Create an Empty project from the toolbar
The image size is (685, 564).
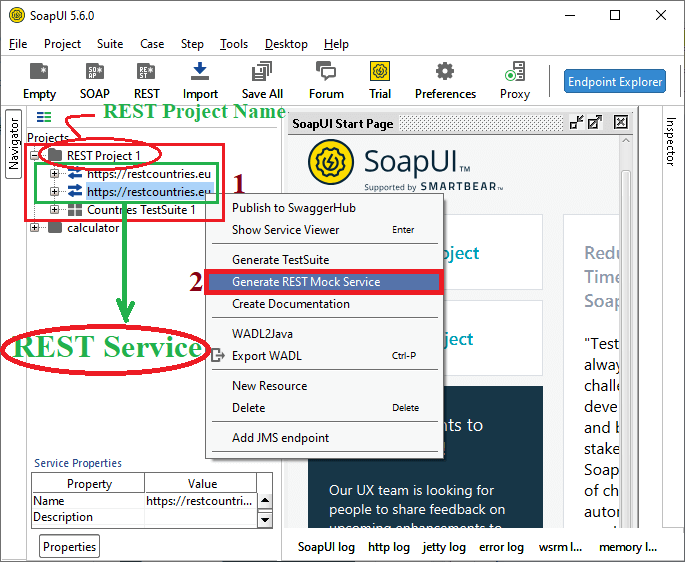point(39,81)
